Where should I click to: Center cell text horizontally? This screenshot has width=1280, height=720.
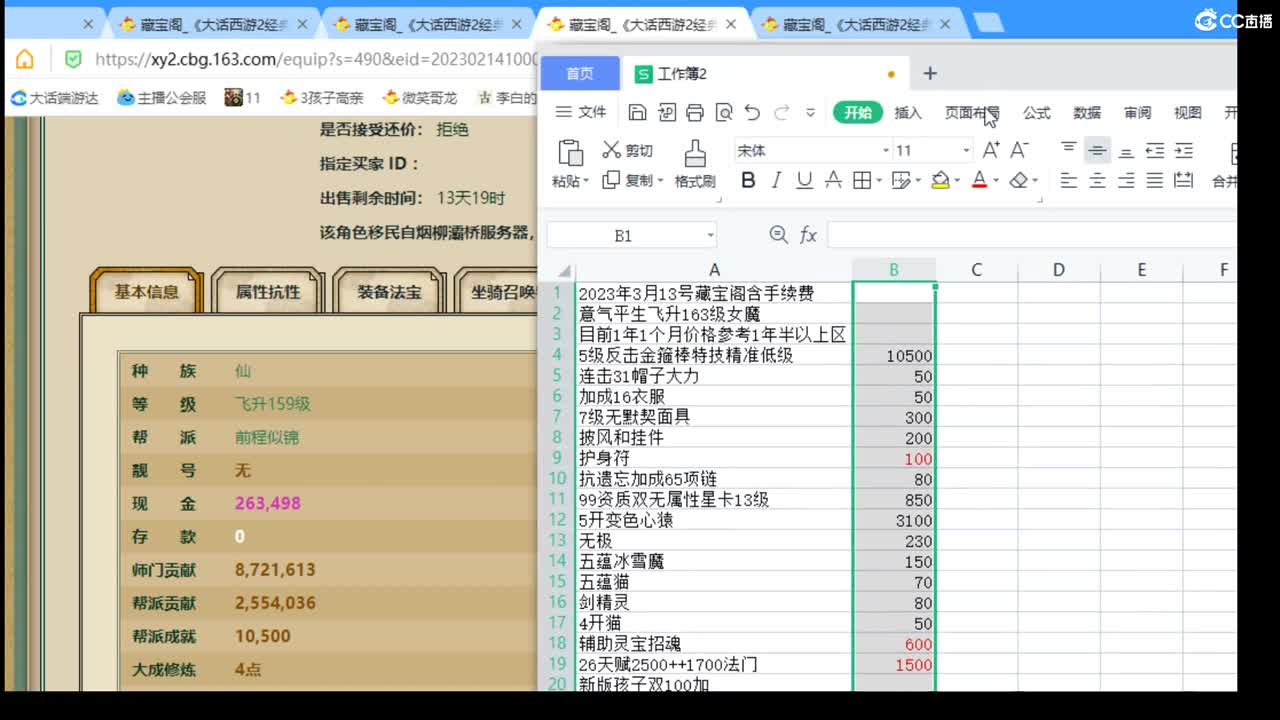[x=1097, y=181]
